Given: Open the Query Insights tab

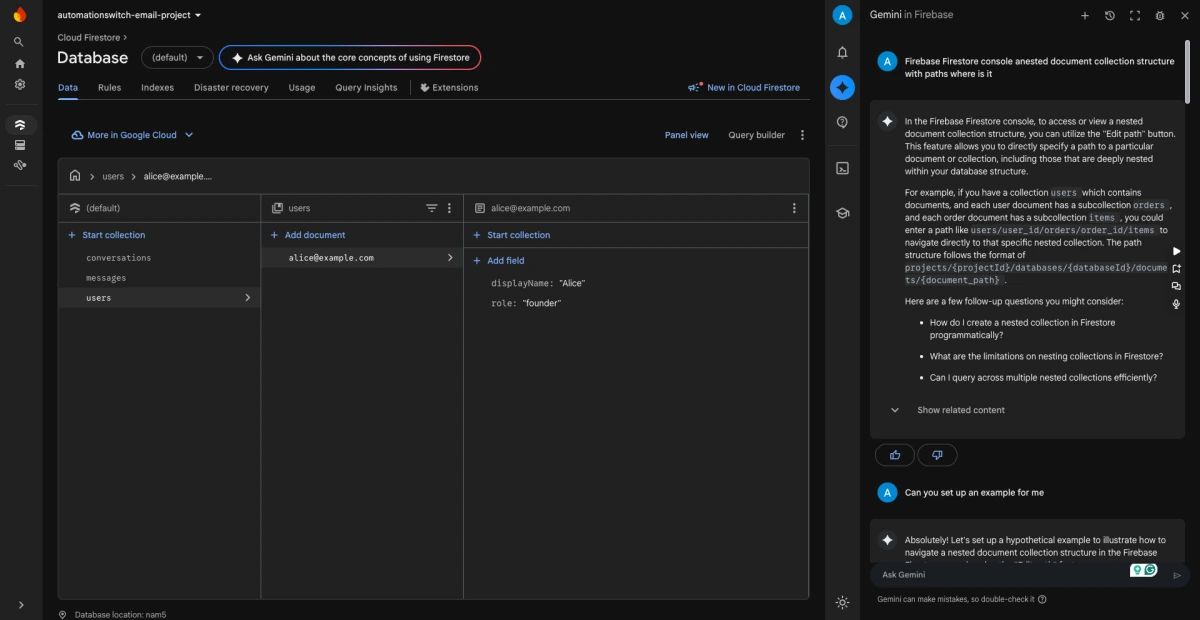Looking at the screenshot, I should click(x=366, y=88).
